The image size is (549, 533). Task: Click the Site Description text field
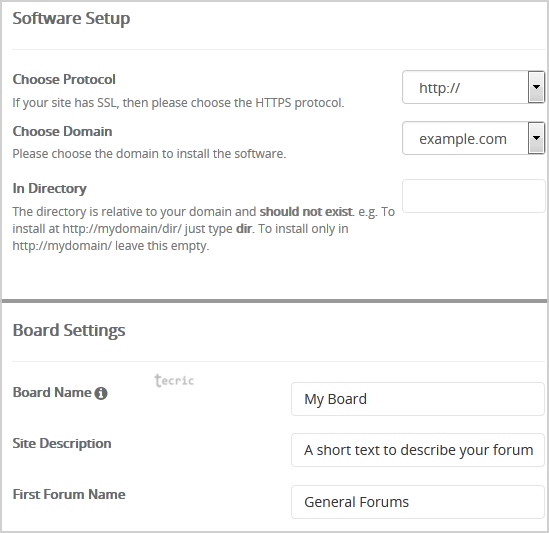point(418,450)
